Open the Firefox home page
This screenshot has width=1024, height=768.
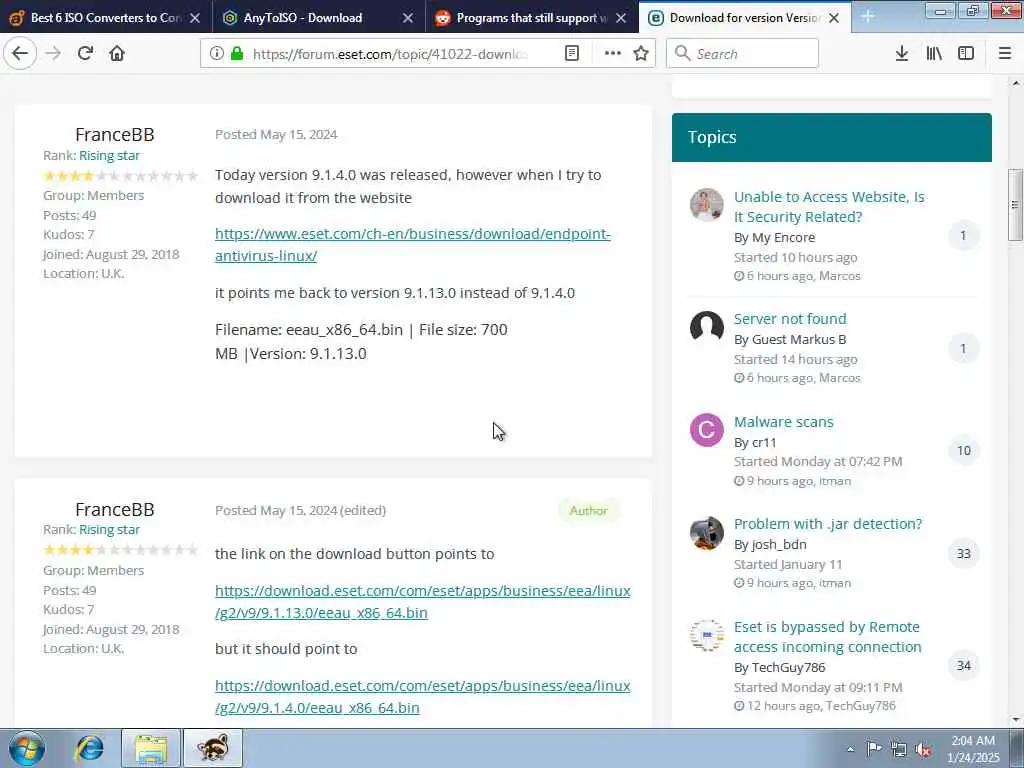117,54
